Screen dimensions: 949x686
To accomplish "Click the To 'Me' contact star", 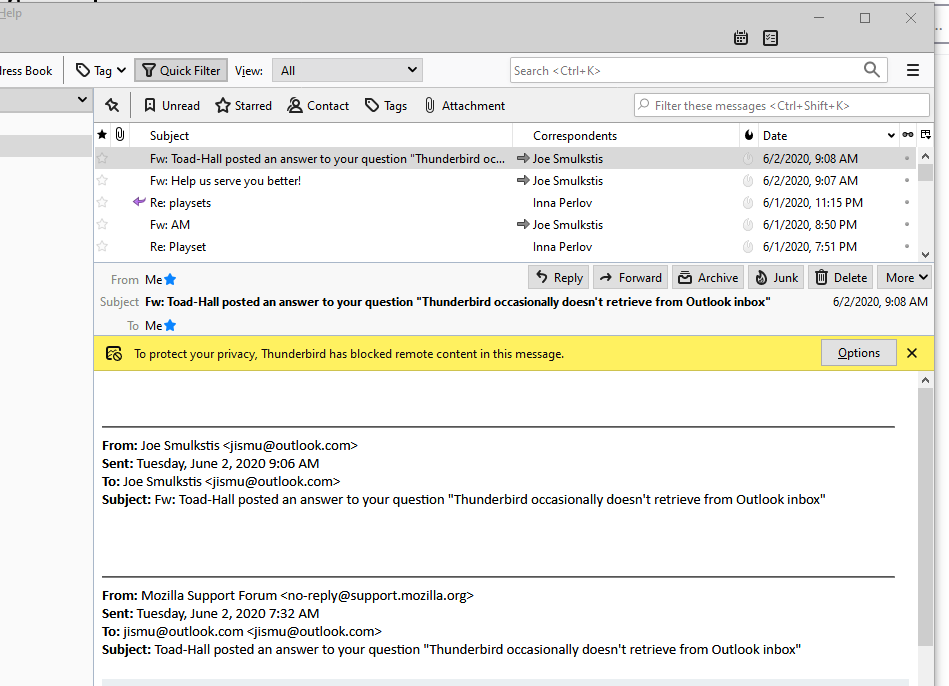I will (171, 325).
